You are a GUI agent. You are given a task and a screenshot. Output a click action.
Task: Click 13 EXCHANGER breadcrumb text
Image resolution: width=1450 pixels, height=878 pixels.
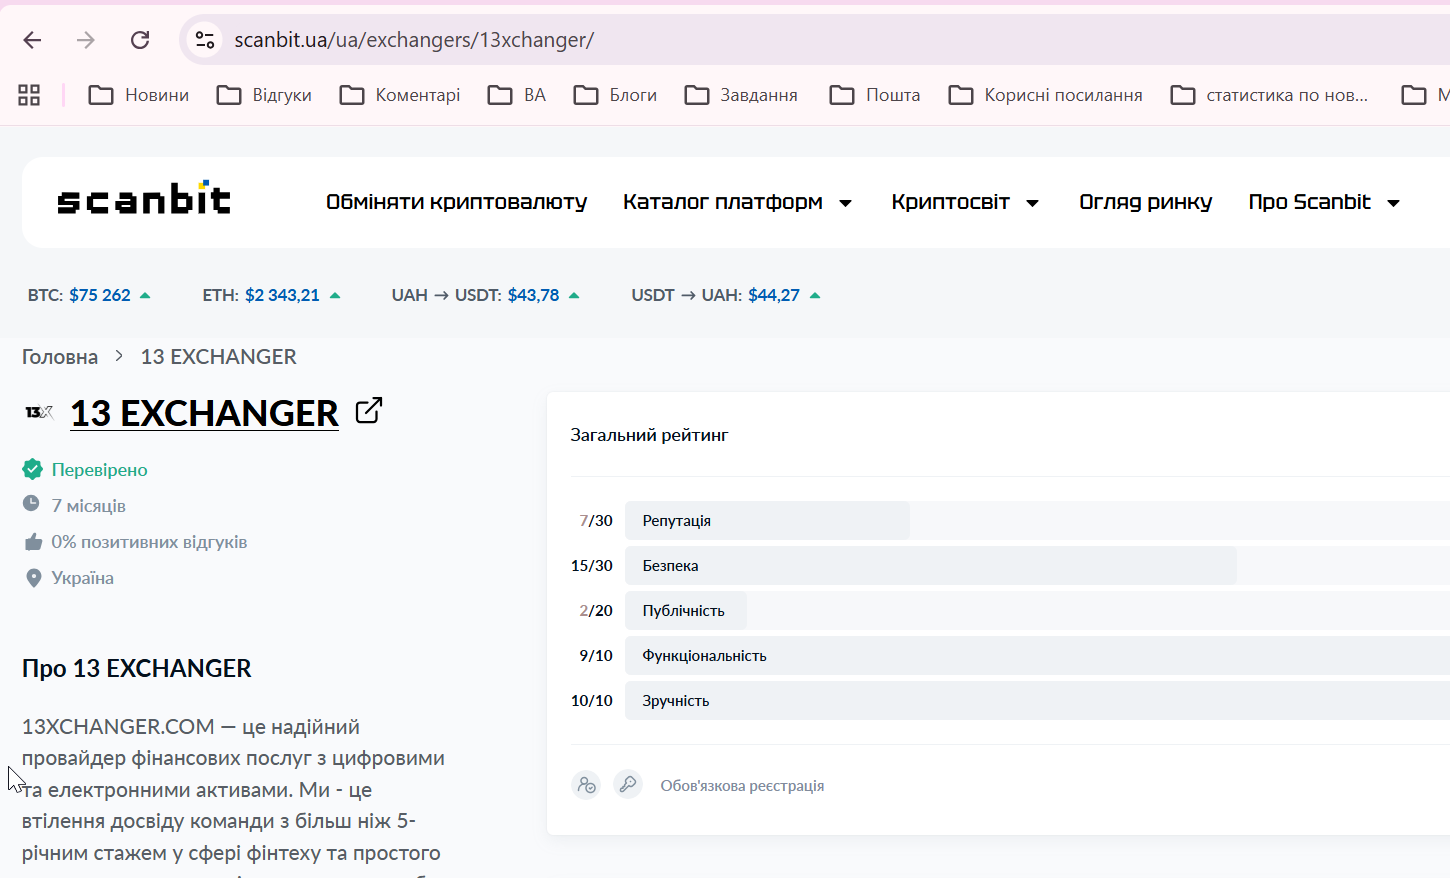(218, 357)
